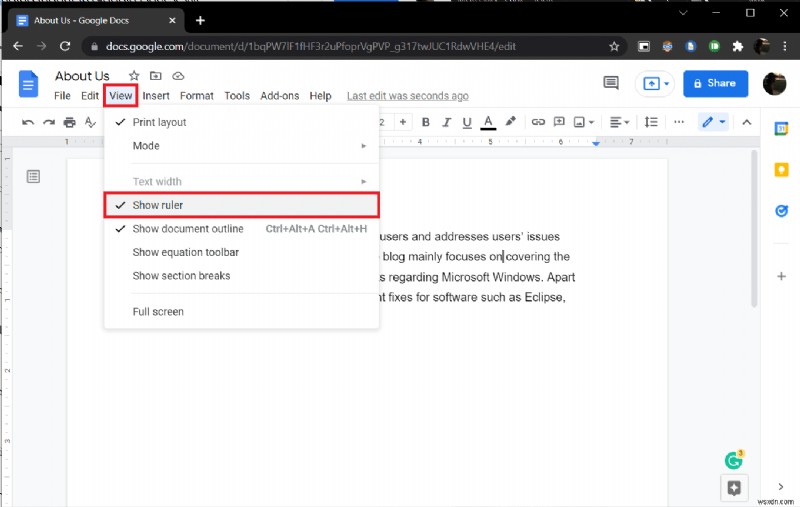This screenshot has height=507, width=800.
Task: Click the About Us document title
Action: [x=82, y=76]
